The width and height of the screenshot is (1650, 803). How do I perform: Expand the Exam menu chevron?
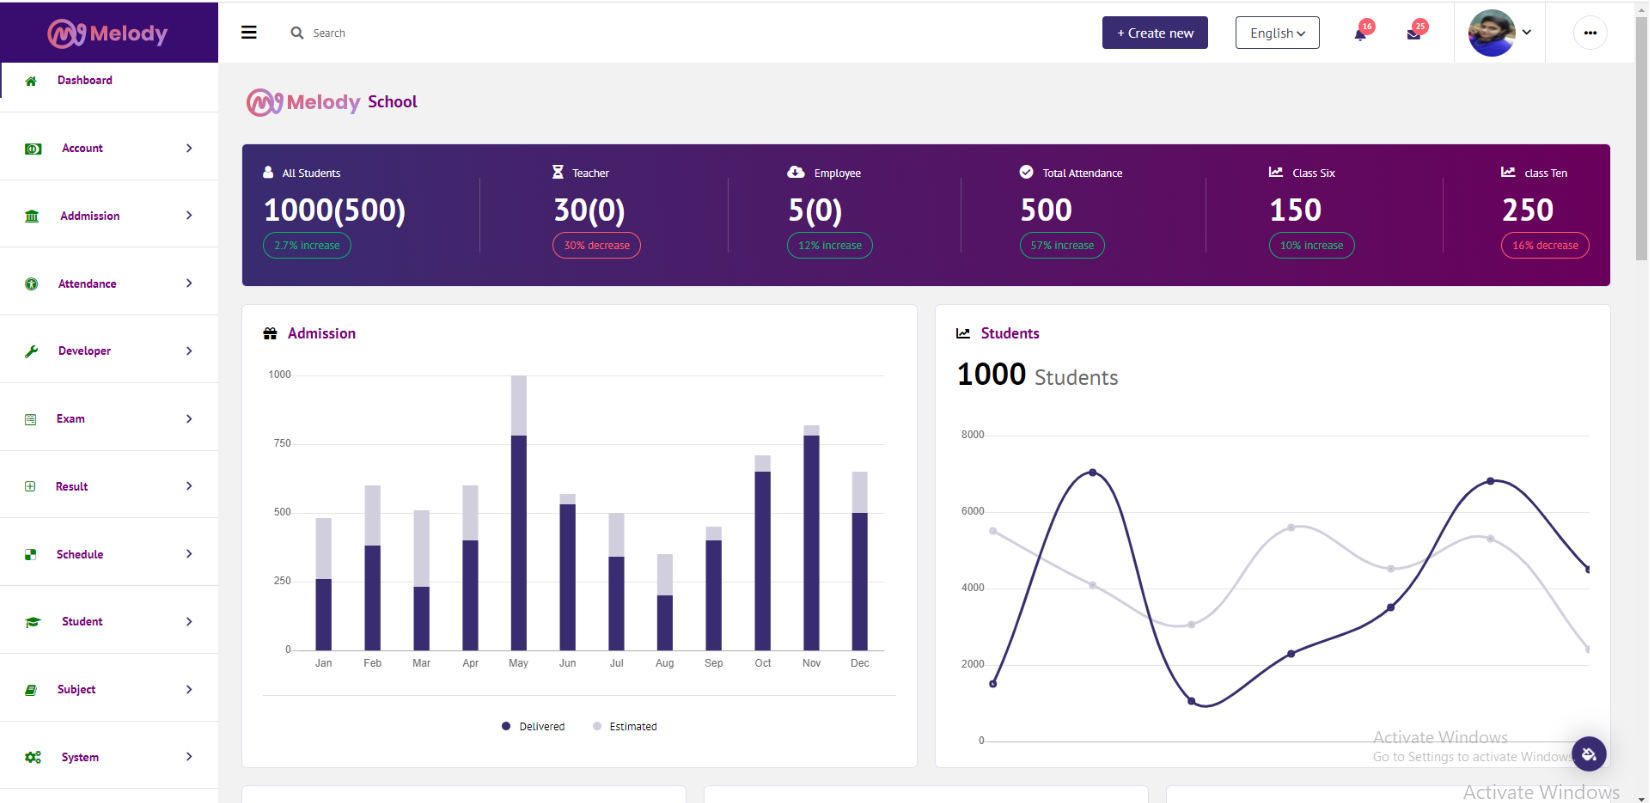pyautogui.click(x=189, y=419)
